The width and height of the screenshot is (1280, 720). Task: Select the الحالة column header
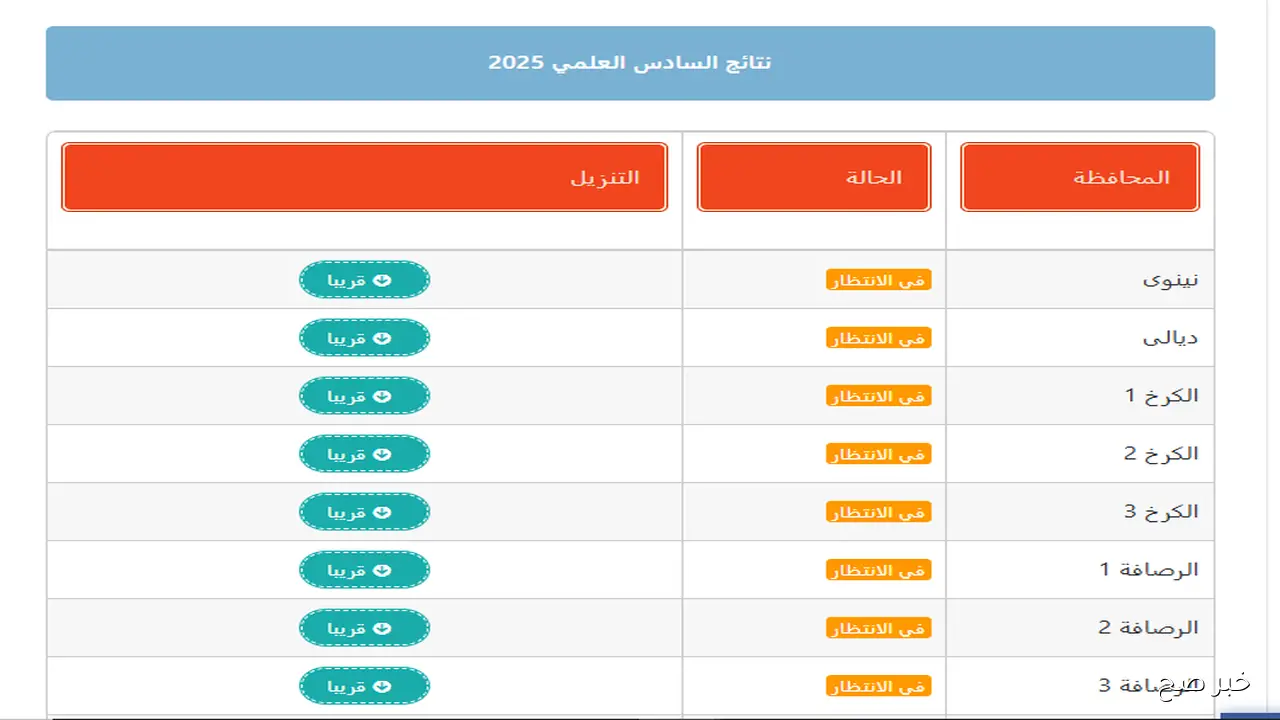[813, 177]
